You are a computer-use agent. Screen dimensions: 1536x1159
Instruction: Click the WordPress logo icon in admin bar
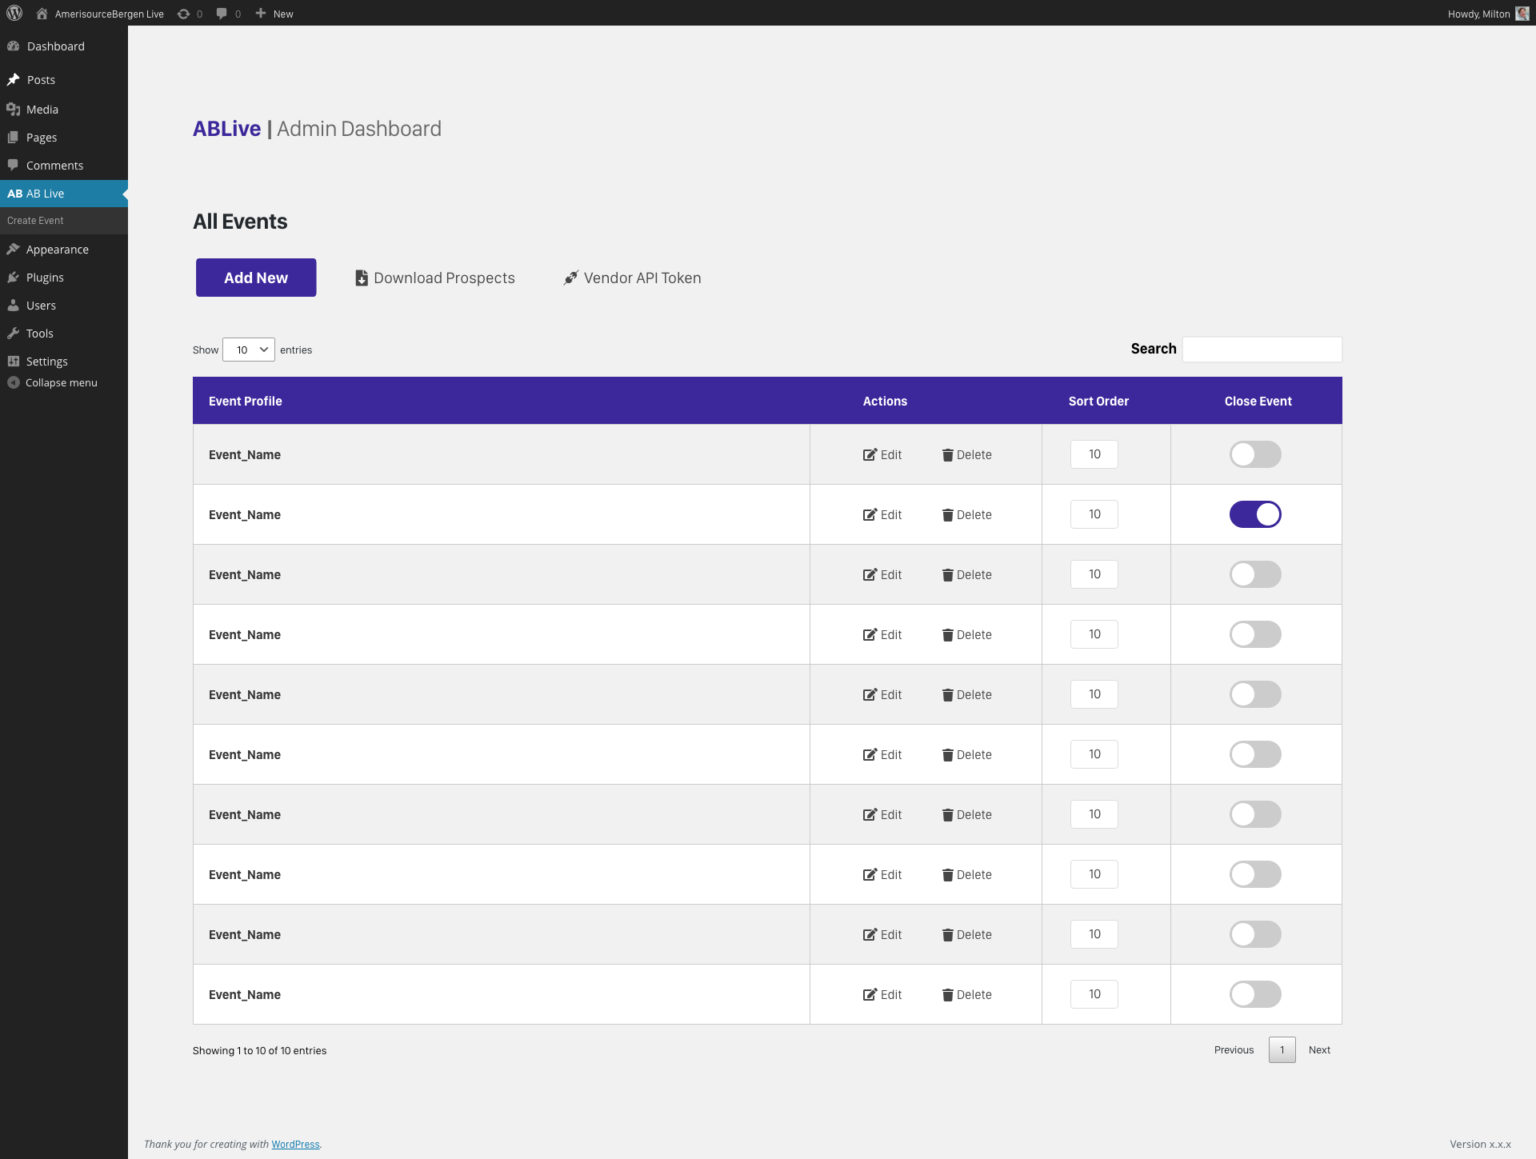click(14, 13)
